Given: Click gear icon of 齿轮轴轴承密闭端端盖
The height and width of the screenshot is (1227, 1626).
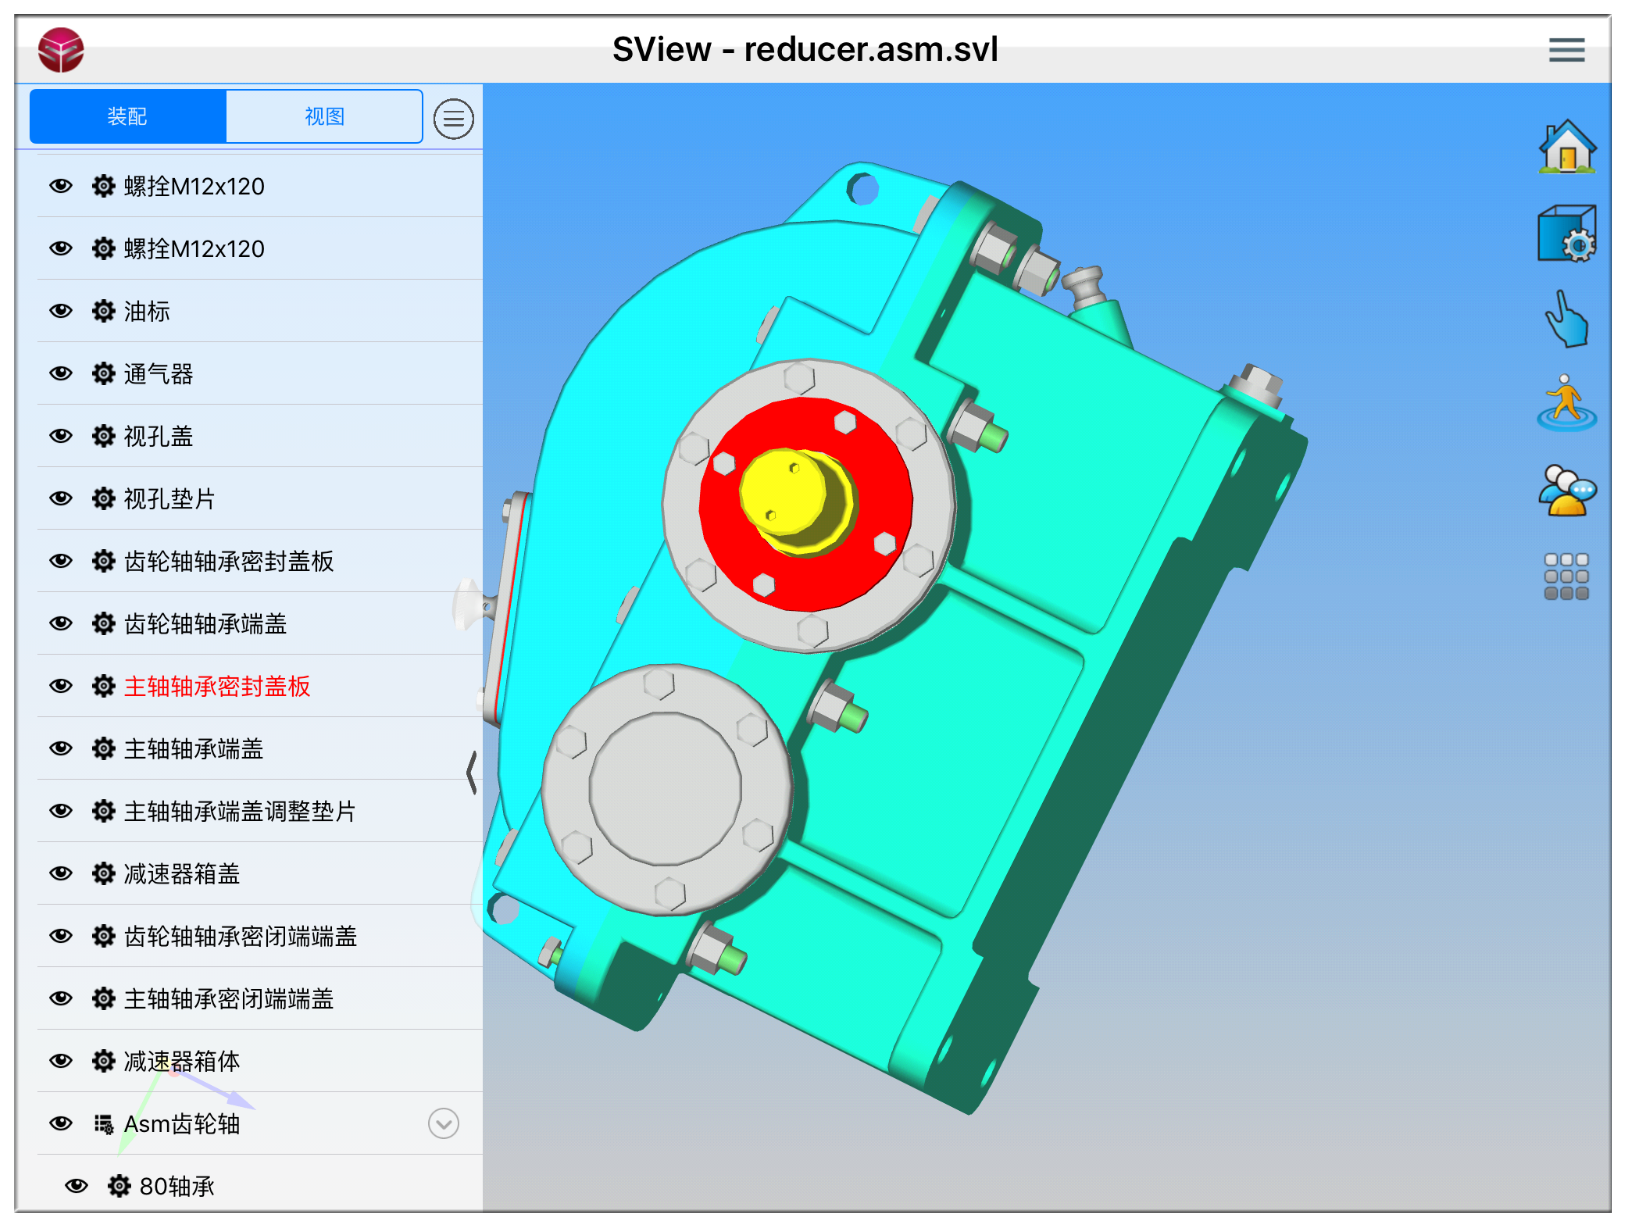Looking at the screenshot, I should [x=103, y=936].
